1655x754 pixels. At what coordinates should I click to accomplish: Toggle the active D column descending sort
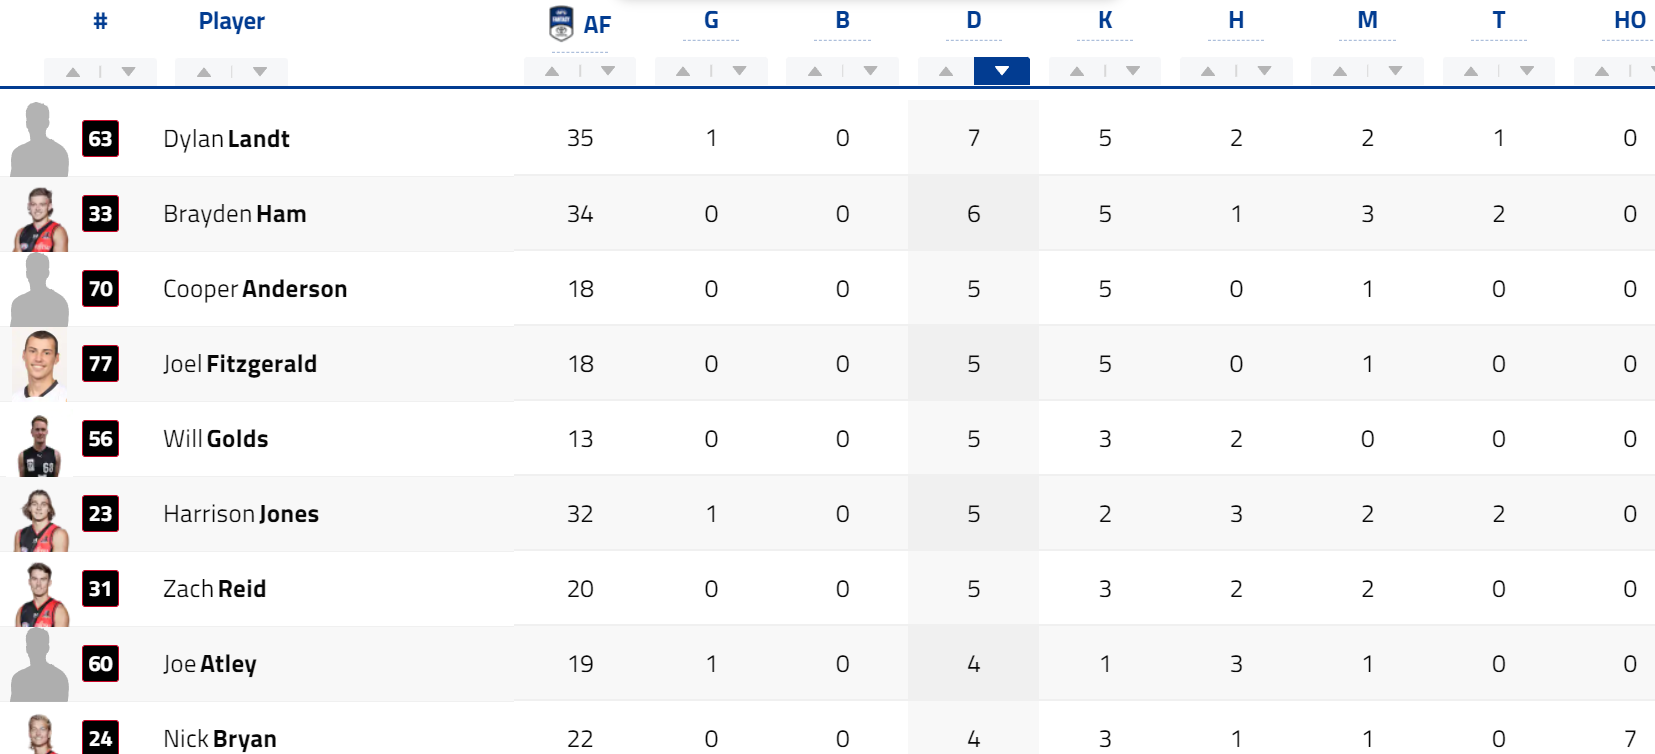(1002, 71)
